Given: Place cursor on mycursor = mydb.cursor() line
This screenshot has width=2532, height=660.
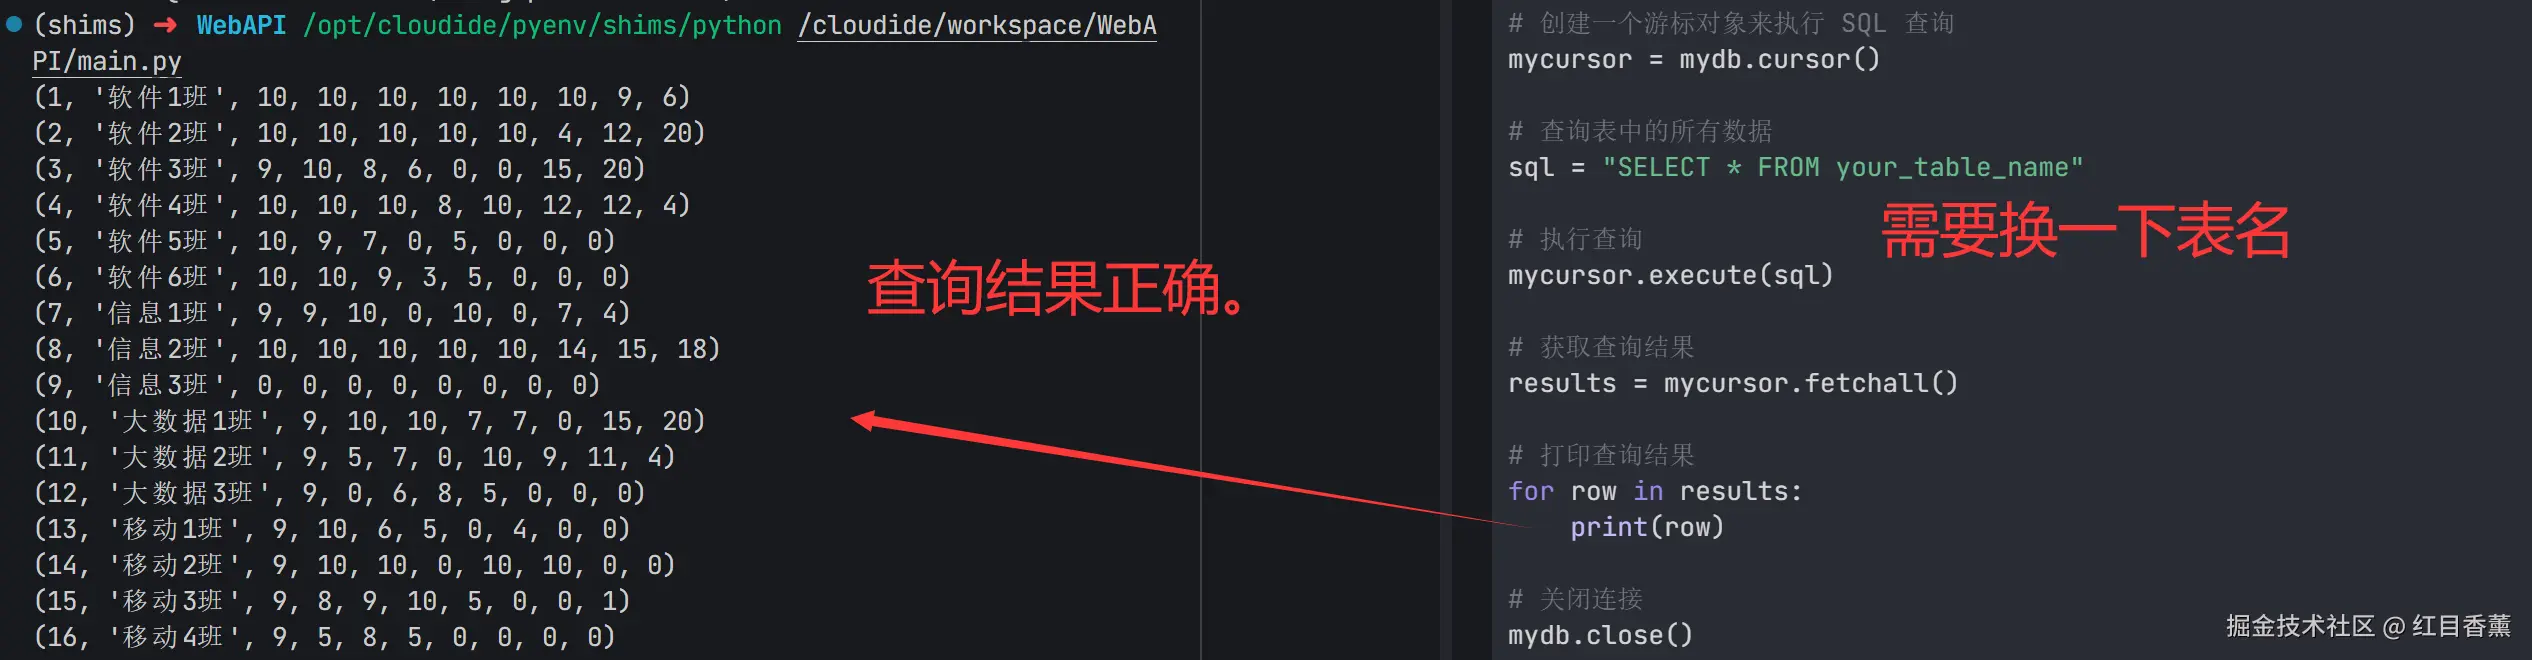Looking at the screenshot, I should (1693, 59).
